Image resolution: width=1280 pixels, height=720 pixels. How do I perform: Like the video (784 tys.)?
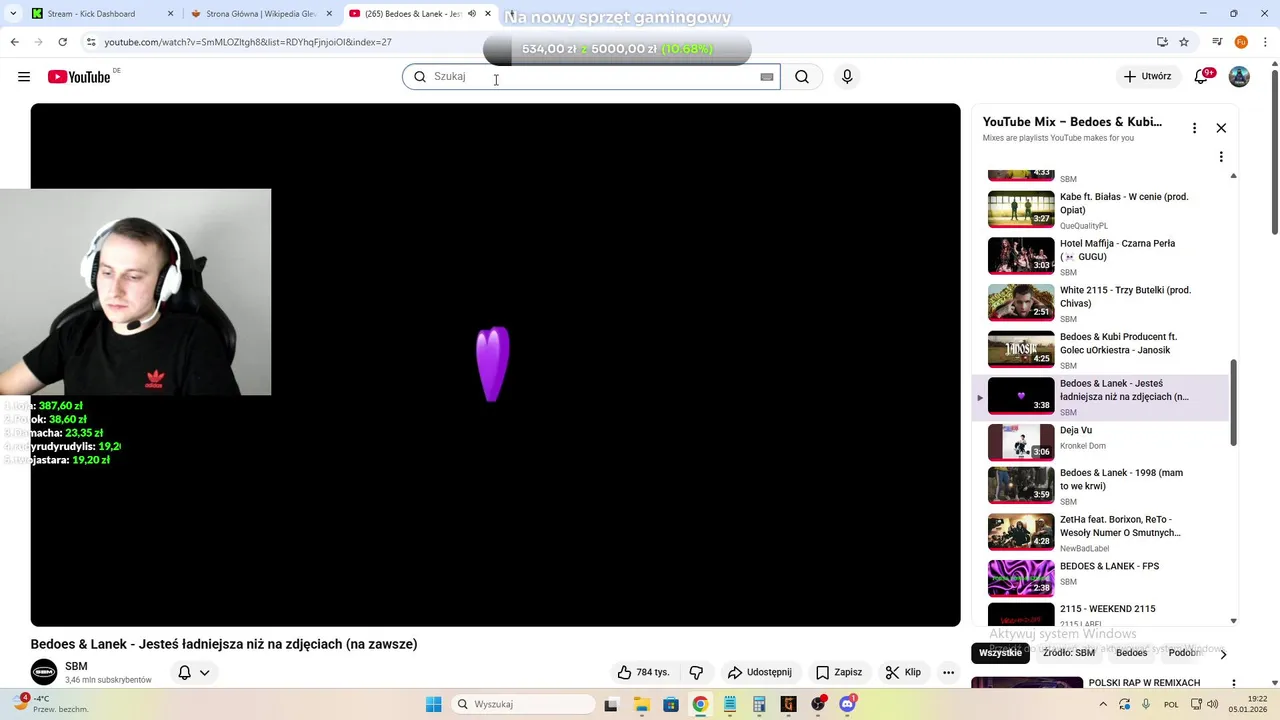642,673
